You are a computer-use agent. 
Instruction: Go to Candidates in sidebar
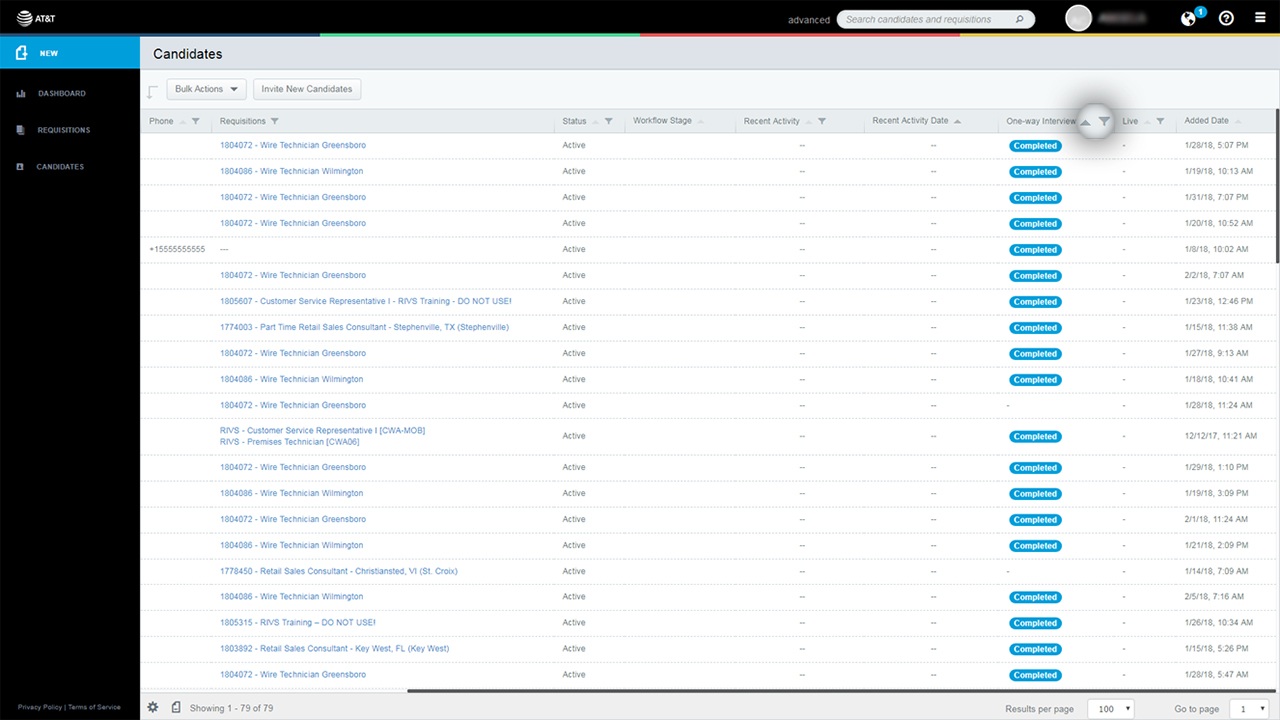click(60, 167)
